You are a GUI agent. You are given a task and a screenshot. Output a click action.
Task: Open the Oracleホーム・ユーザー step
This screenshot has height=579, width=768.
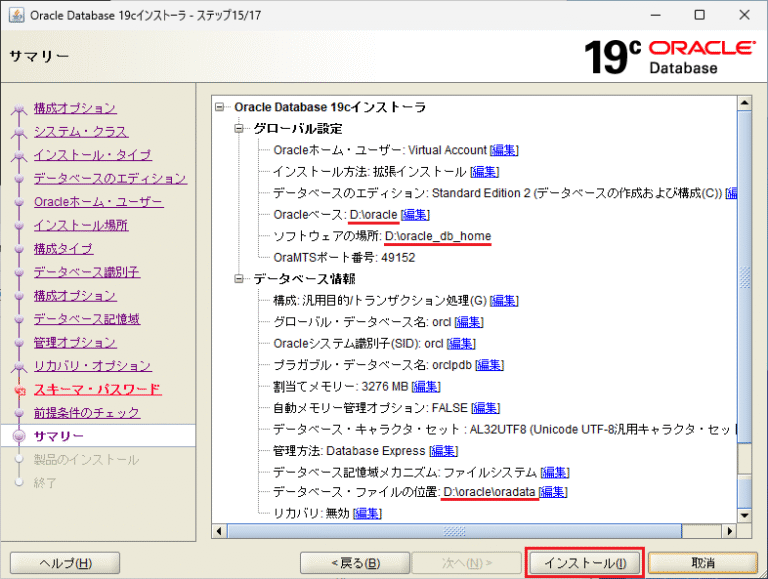click(x=98, y=202)
